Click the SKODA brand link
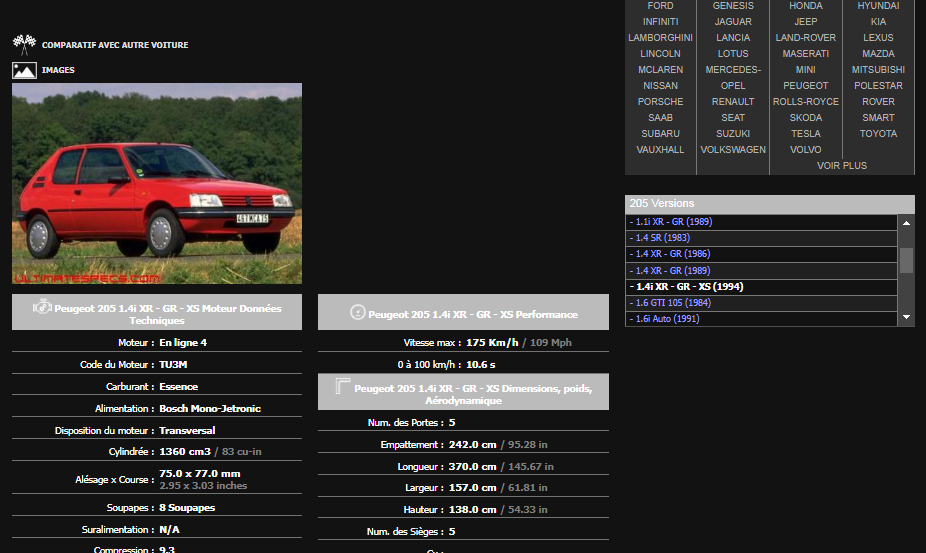The height and width of the screenshot is (553, 926). pyautogui.click(x=806, y=118)
